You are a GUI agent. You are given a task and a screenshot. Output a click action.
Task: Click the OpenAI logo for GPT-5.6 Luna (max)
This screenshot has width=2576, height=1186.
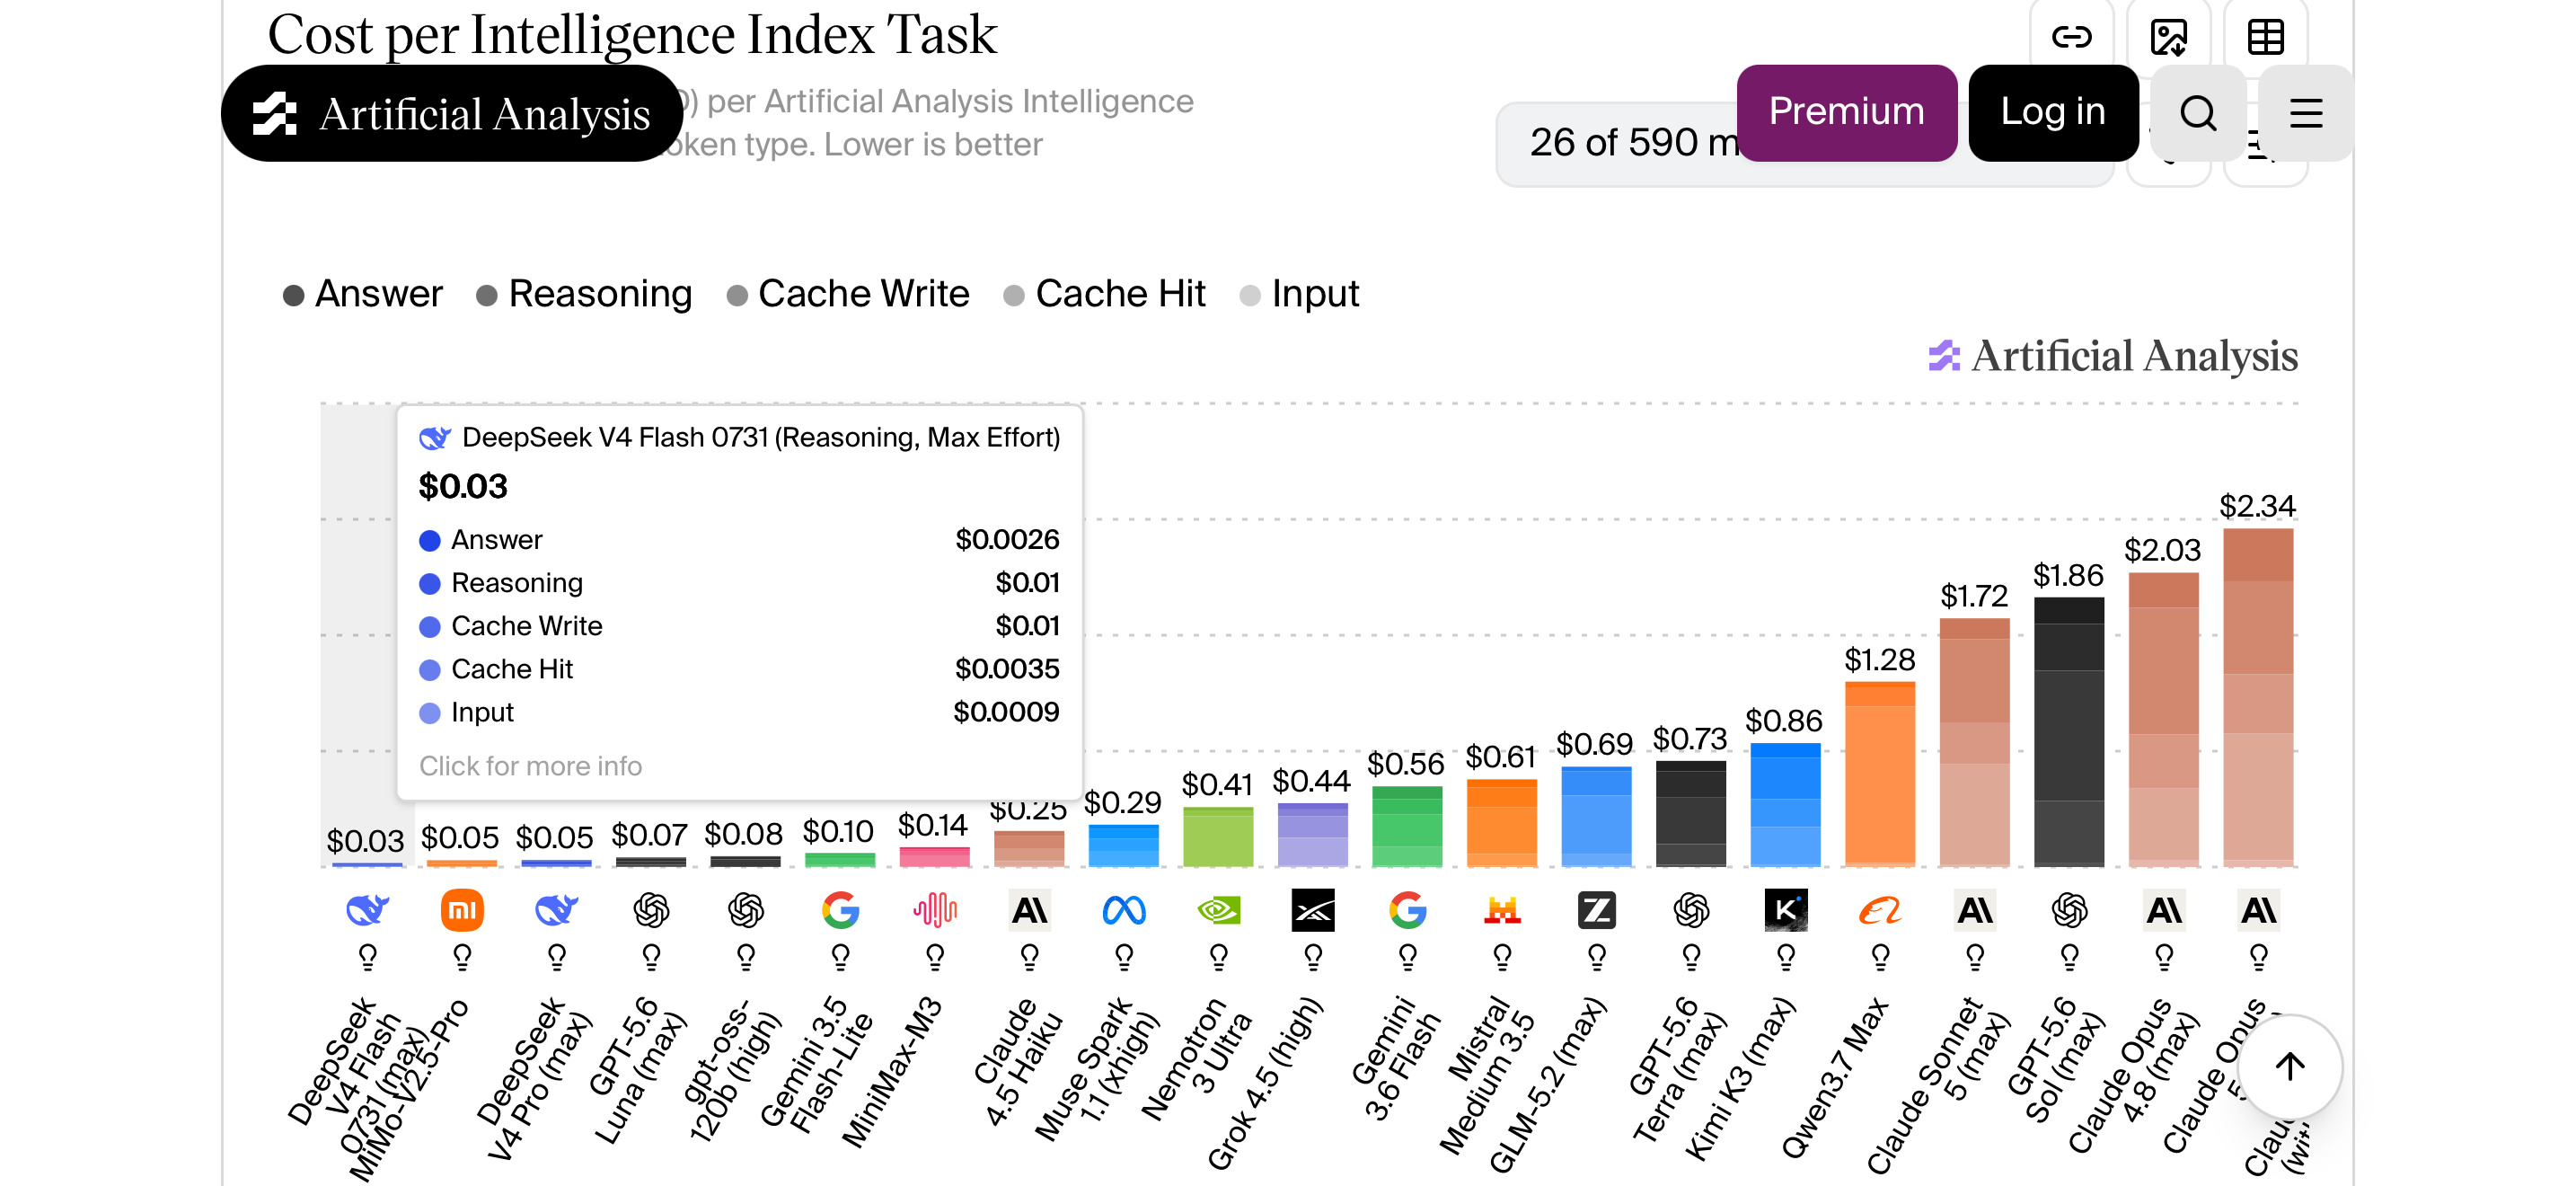pyautogui.click(x=651, y=910)
